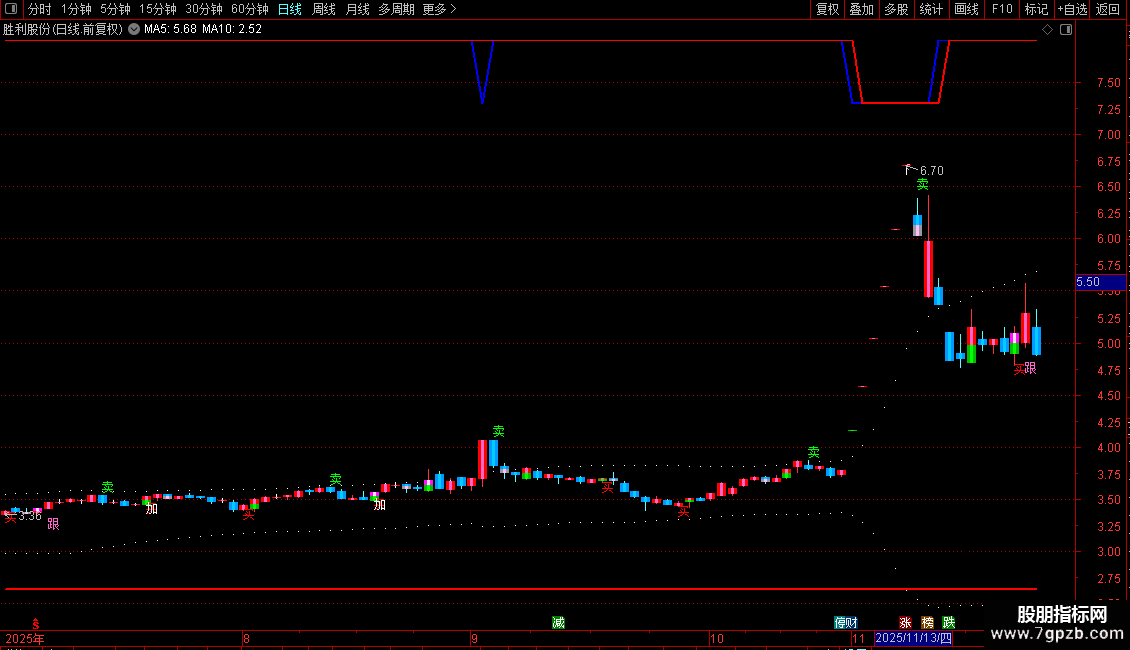Click the red $ event marker
This screenshot has height=650, width=1130.
pos(35,624)
